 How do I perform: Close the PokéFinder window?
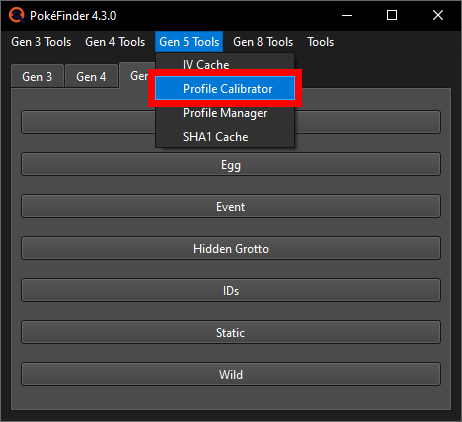438,15
